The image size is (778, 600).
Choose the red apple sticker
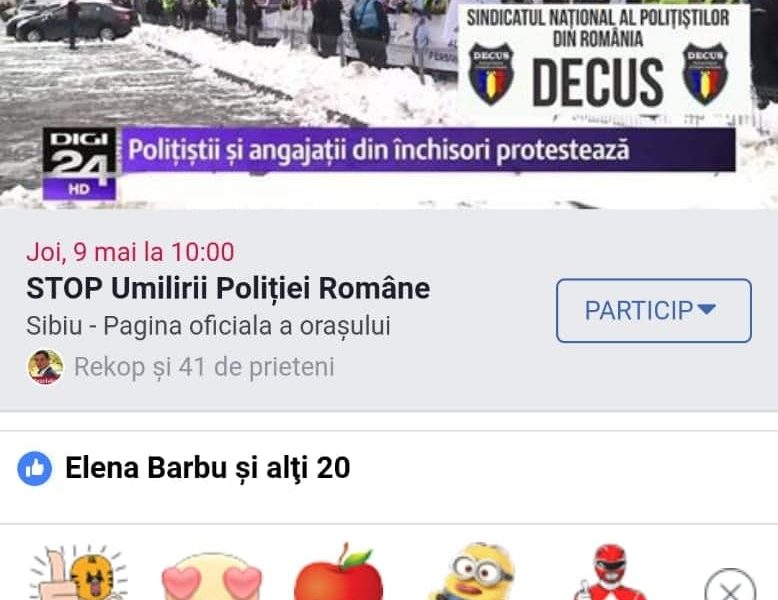point(339,572)
